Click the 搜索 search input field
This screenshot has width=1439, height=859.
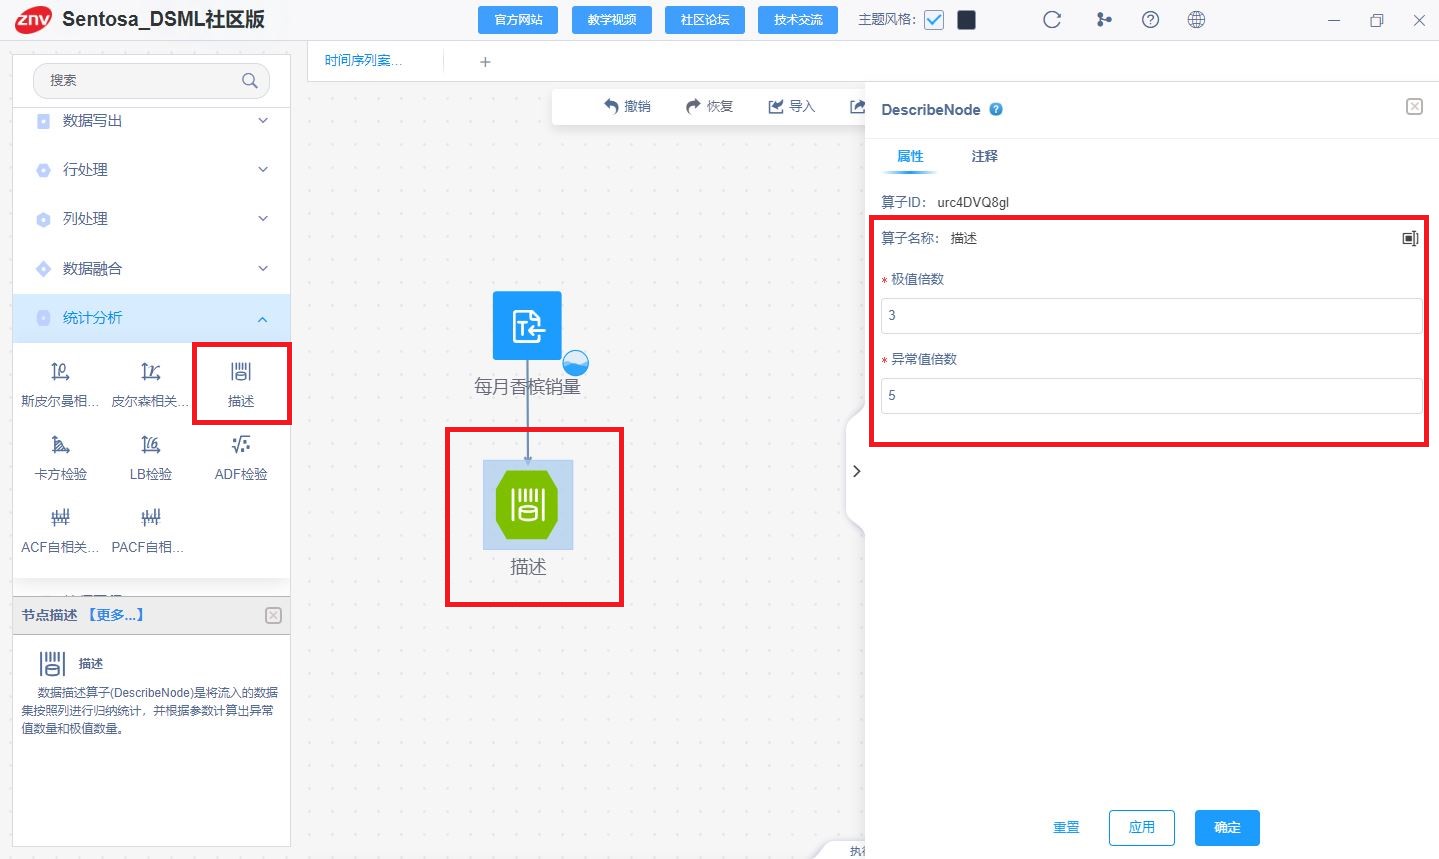click(x=151, y=81)
